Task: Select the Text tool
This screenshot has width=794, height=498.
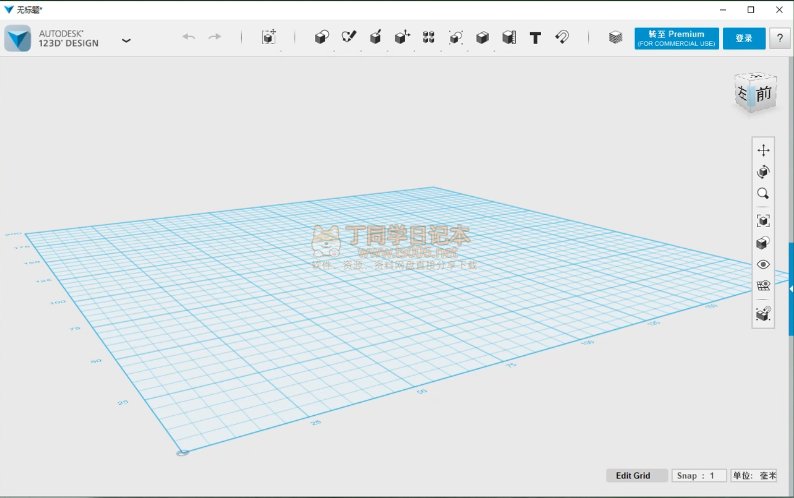Action: point(535,37)
